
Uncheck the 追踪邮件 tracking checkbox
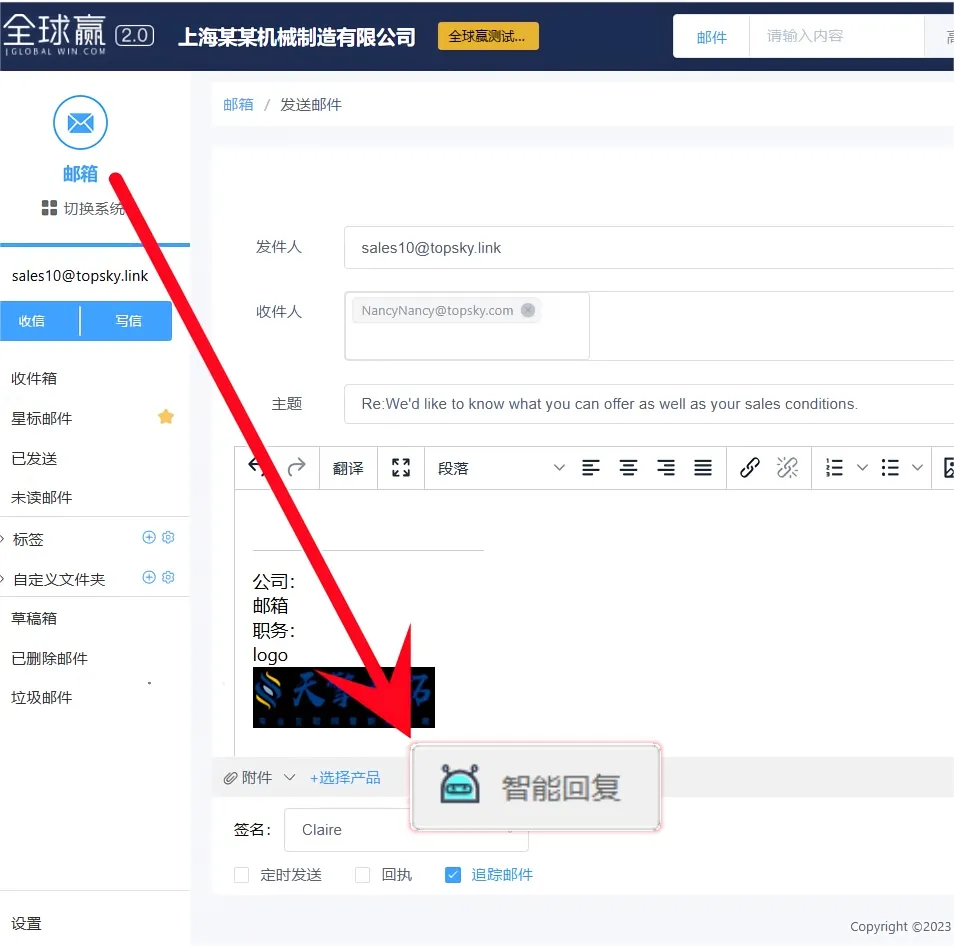(453, 875)
